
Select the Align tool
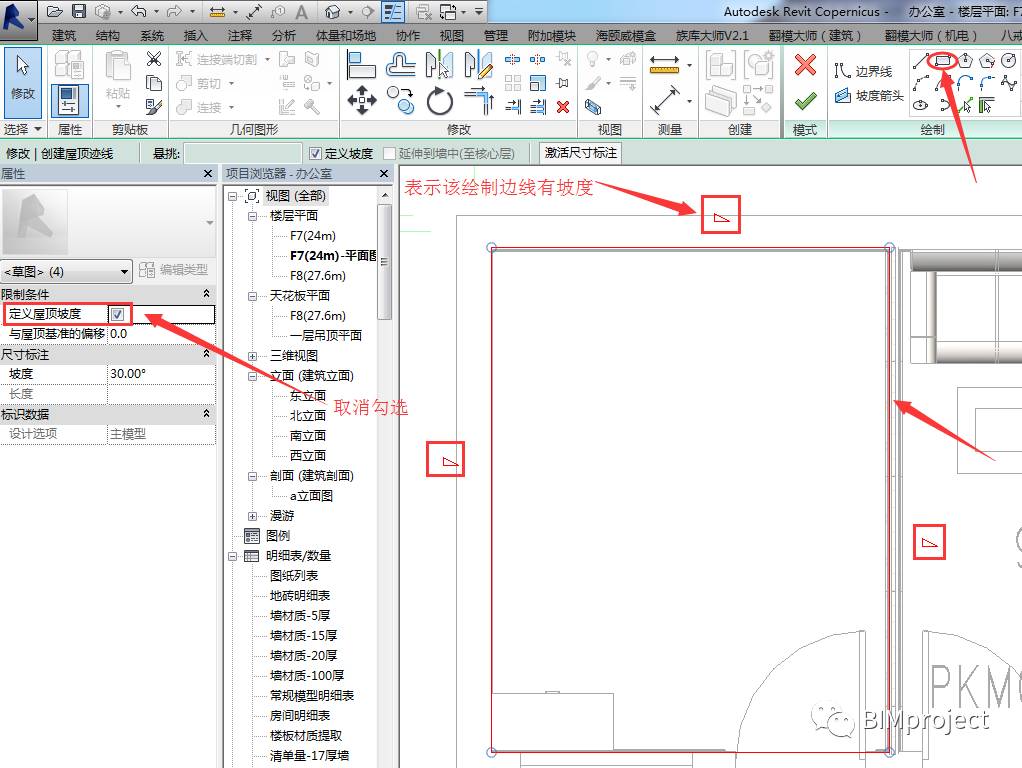point(361,65)
